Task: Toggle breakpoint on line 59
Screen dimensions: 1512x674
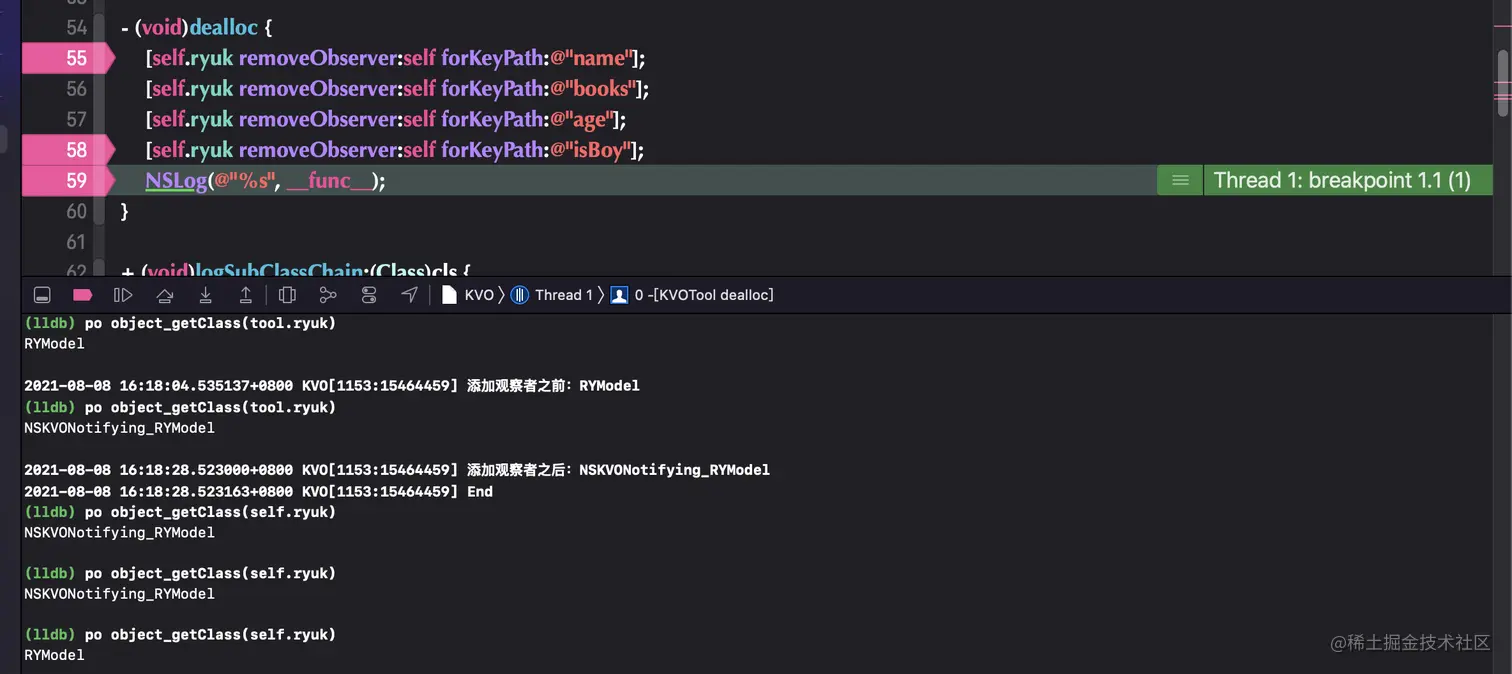Action: (68, 180)
